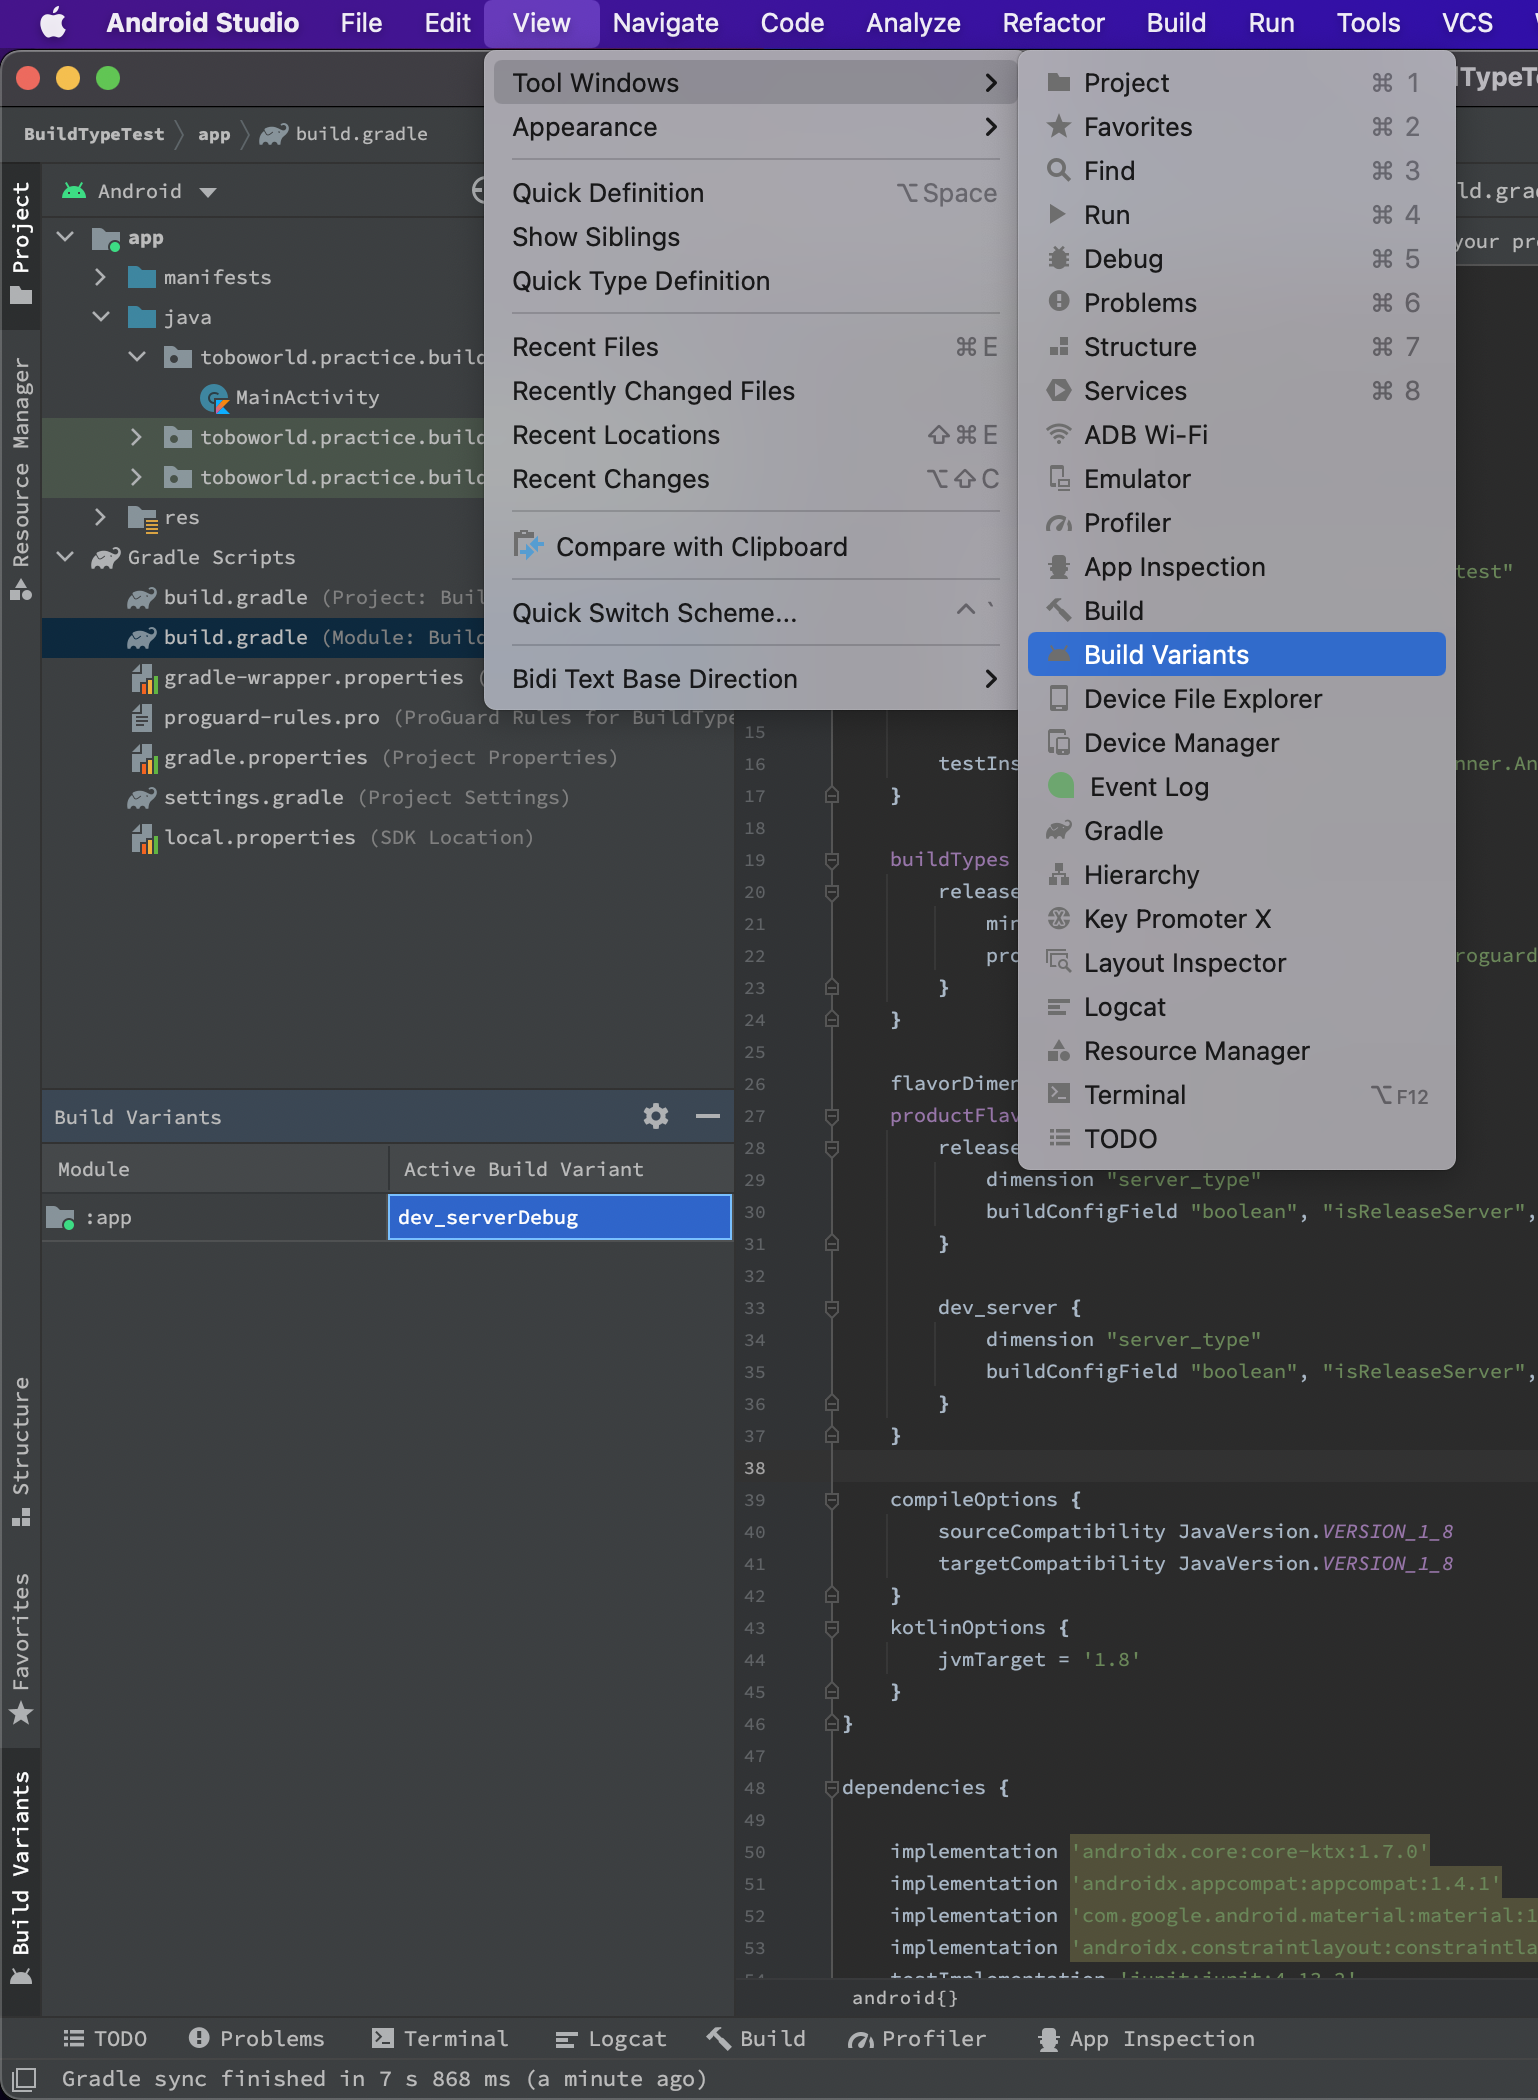This screenshot has height=2100, width=1538.
Task: Click the Services icon in submenu
Action: tap(1058, 391)
